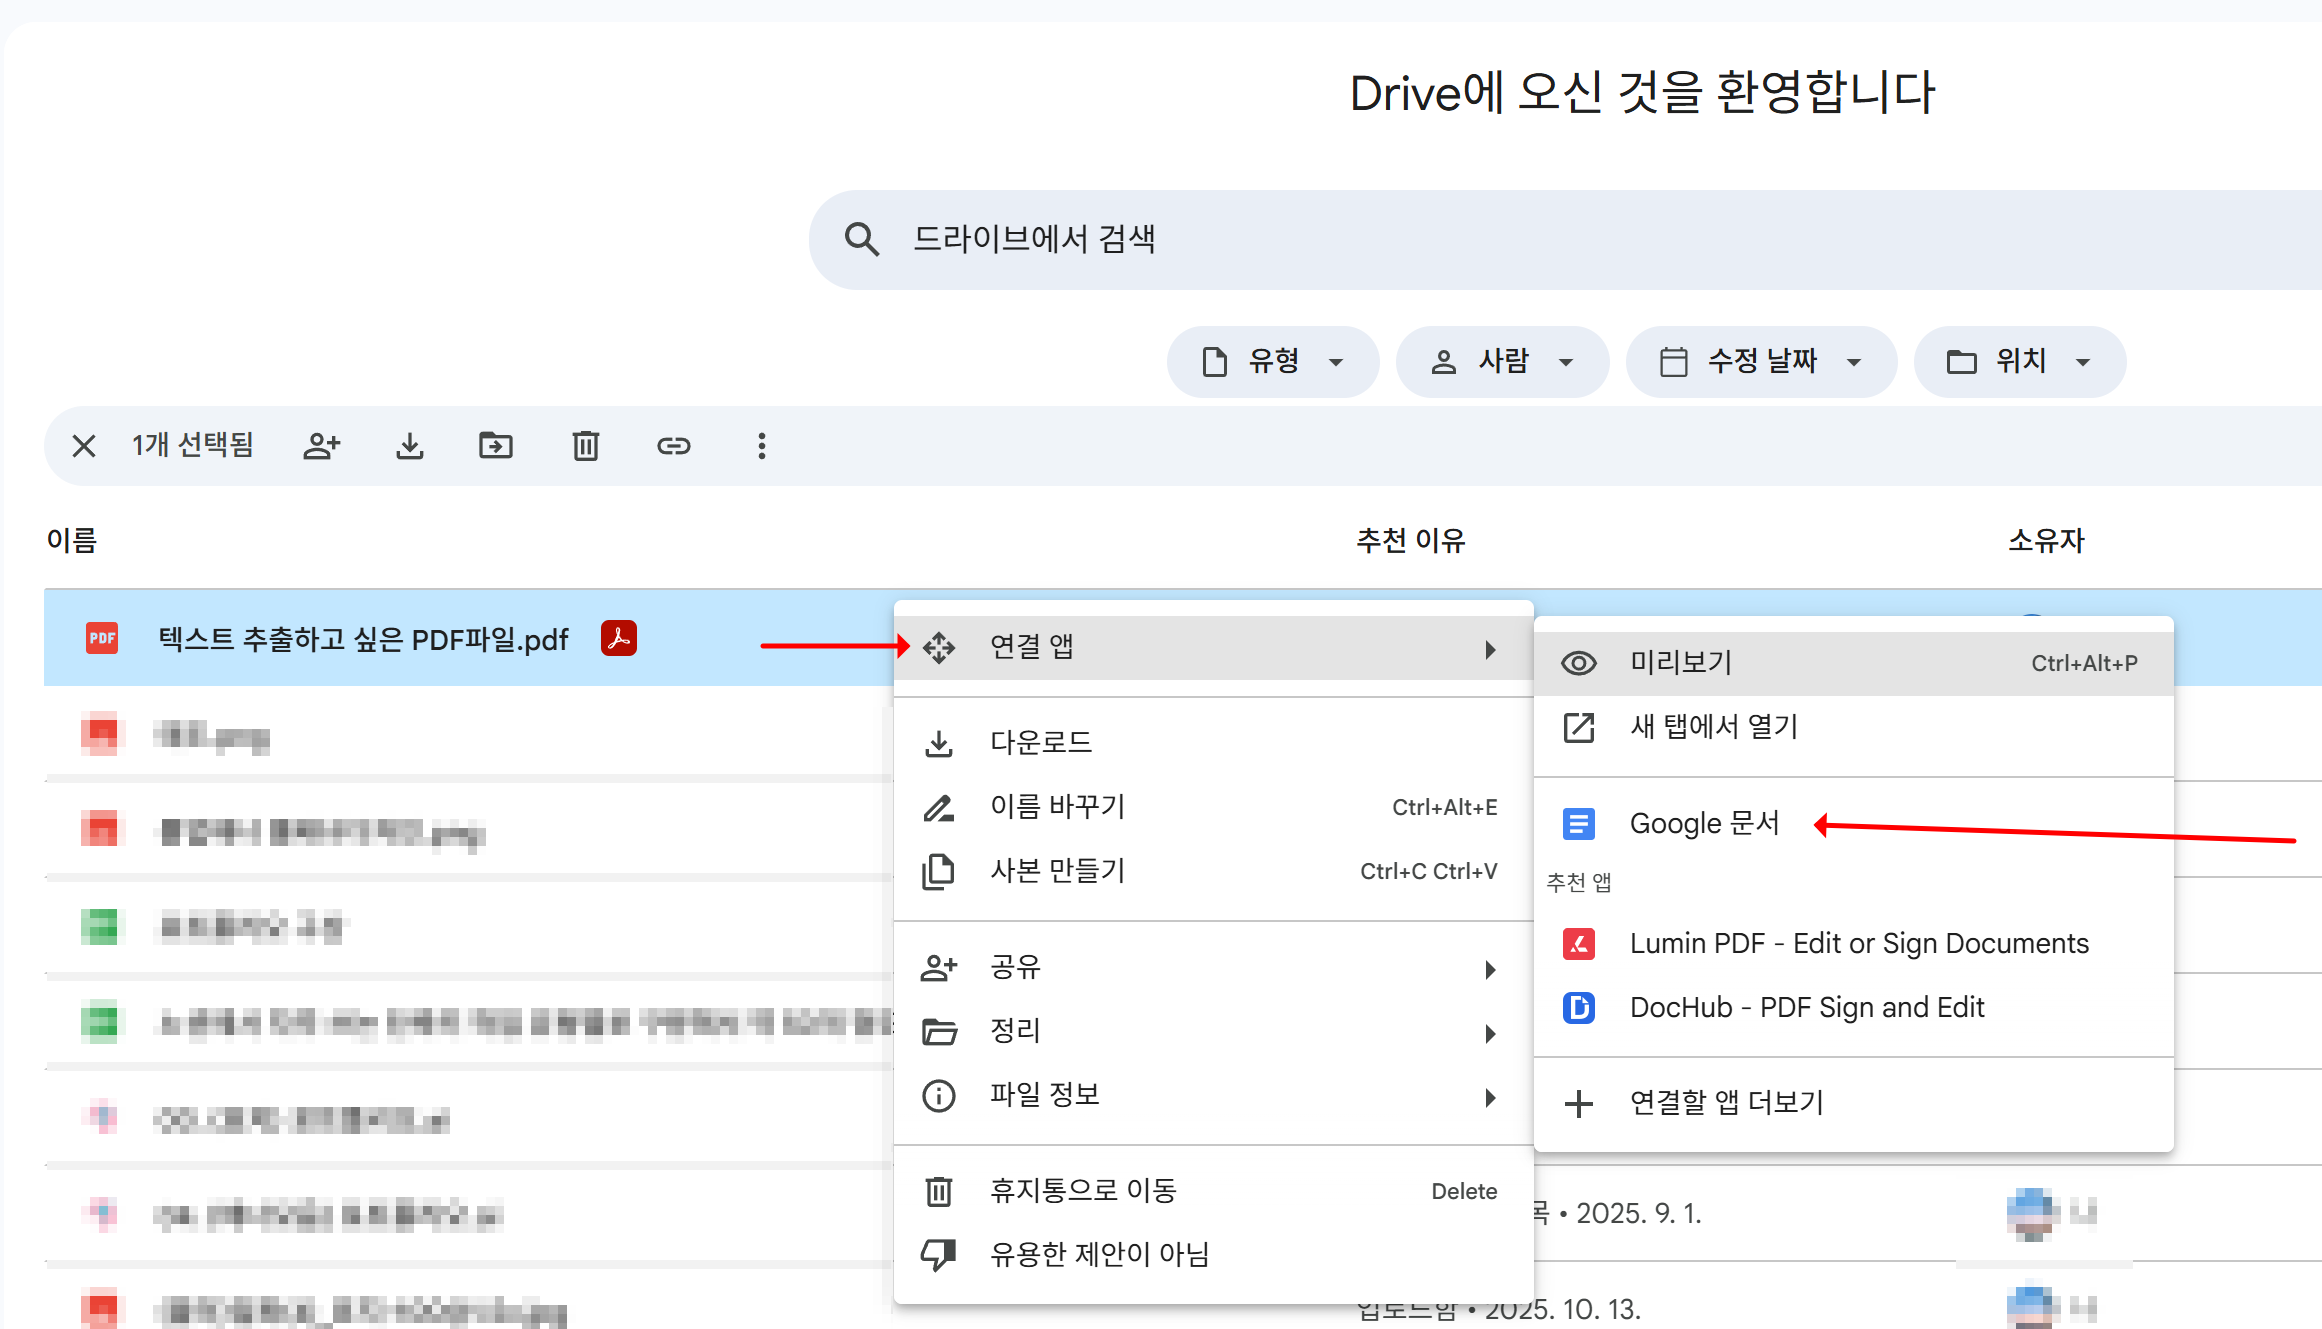Click the trash icon to delete selection

(585, 446)
